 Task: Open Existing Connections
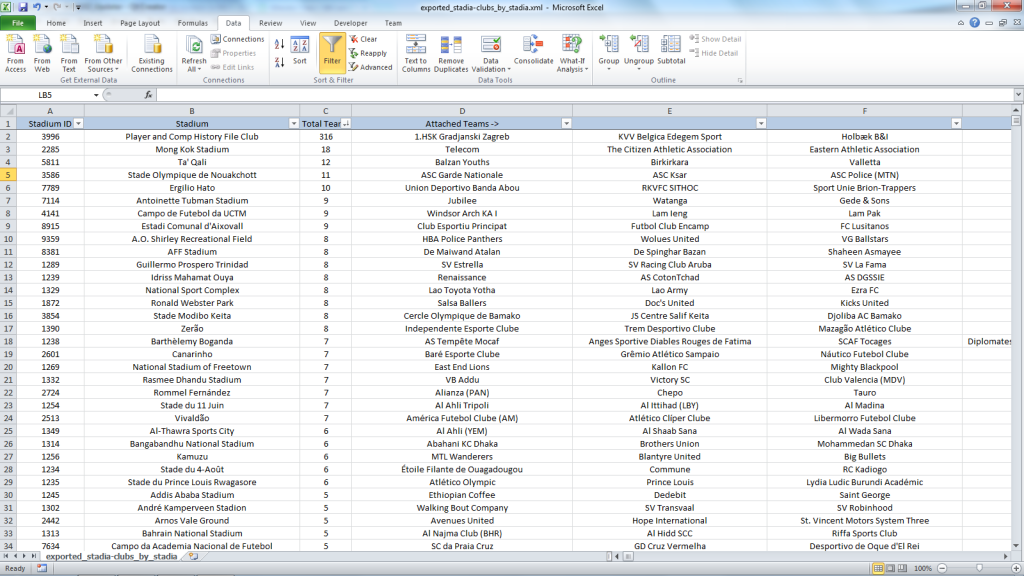point(152,54)
